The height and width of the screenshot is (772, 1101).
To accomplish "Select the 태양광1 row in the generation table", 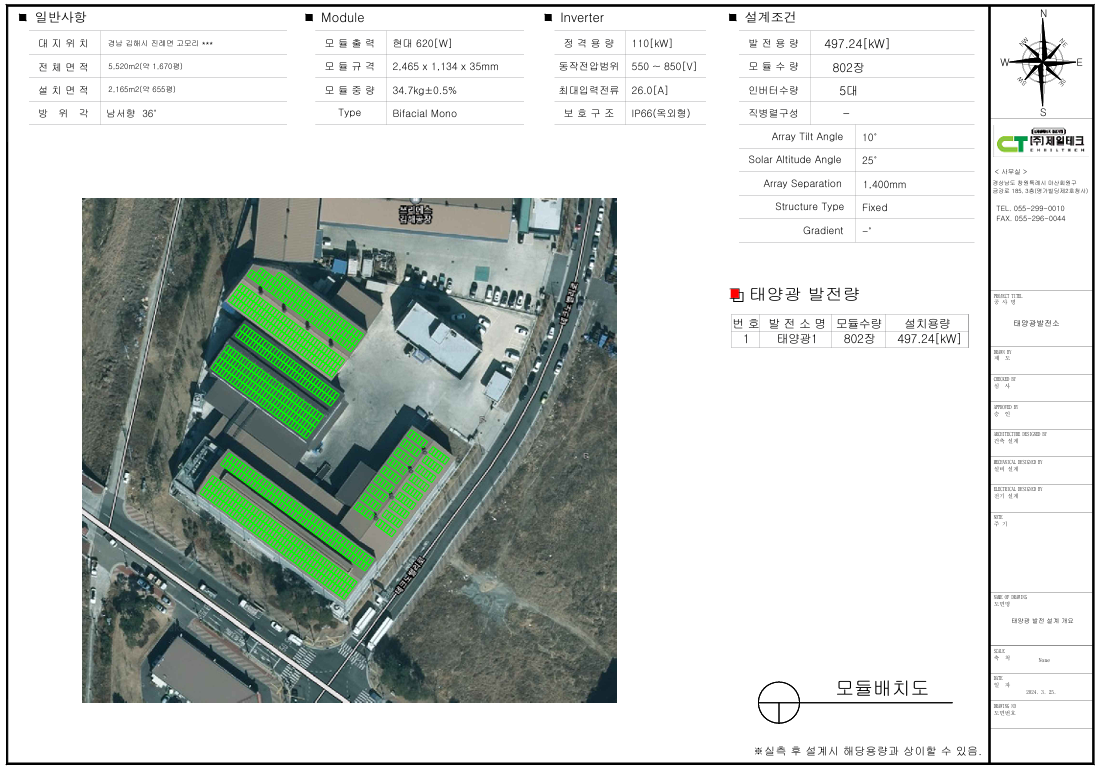I will point(796,339).
